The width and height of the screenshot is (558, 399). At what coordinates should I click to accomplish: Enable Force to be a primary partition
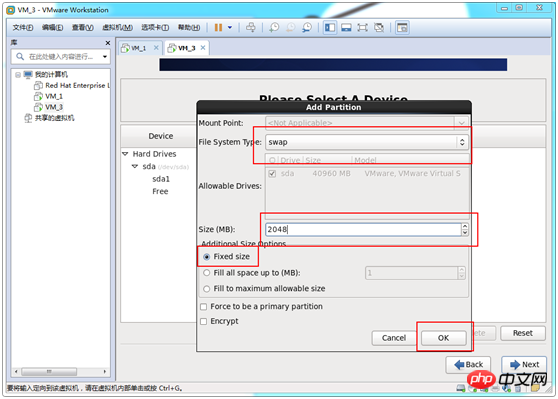coord(204,307)
